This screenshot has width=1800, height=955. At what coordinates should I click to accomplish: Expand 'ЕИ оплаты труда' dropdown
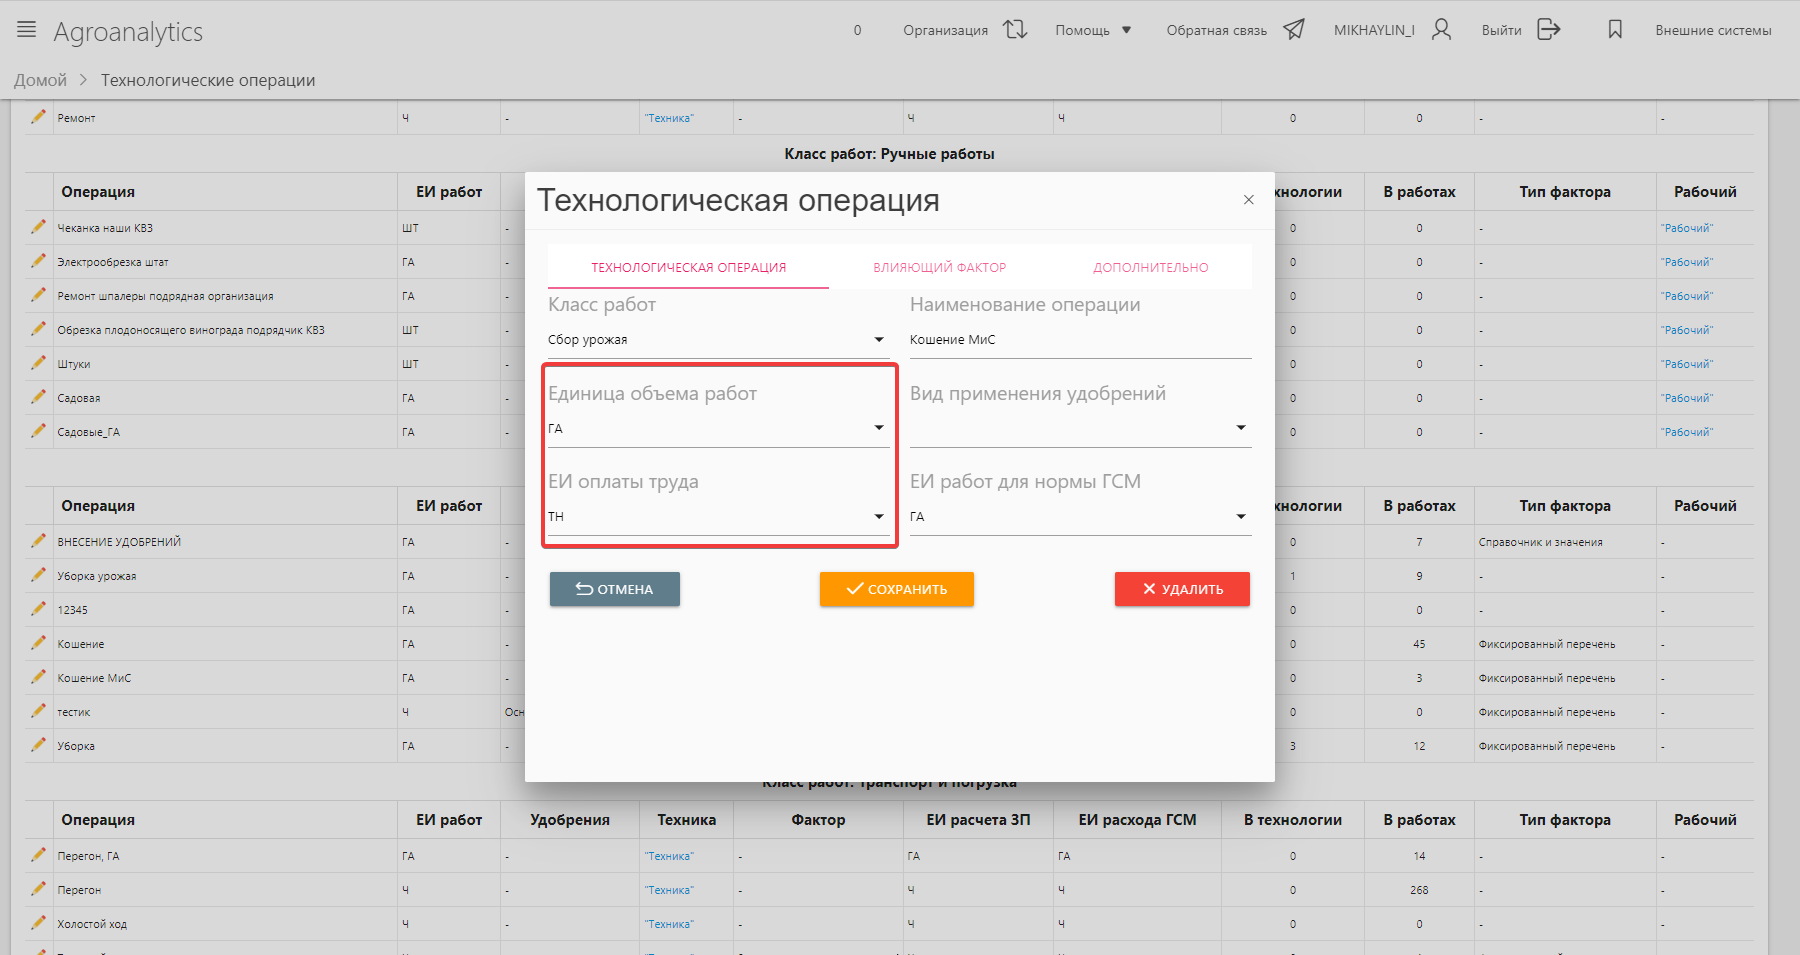(878, 517)
